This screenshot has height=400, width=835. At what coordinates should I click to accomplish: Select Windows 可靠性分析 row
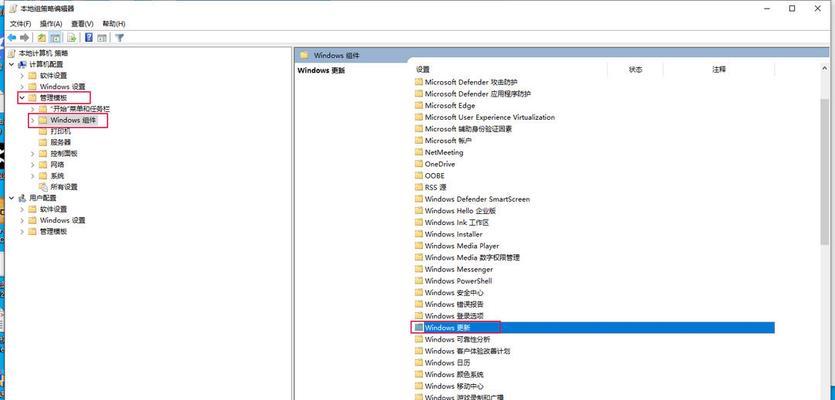point(452,339)
